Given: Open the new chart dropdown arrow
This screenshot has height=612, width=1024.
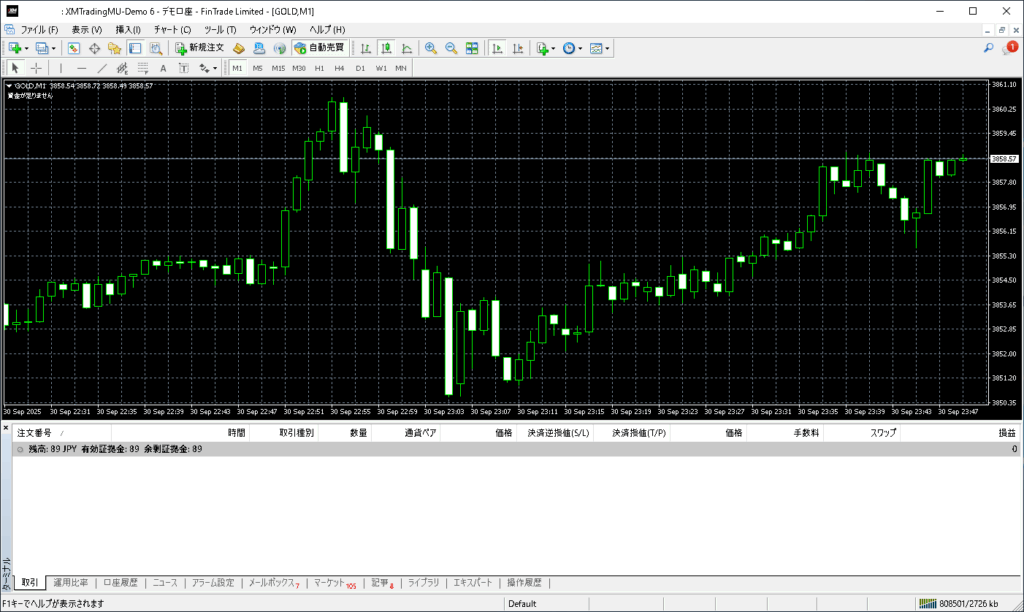Looking at the screenshot, I should (26, 48).
